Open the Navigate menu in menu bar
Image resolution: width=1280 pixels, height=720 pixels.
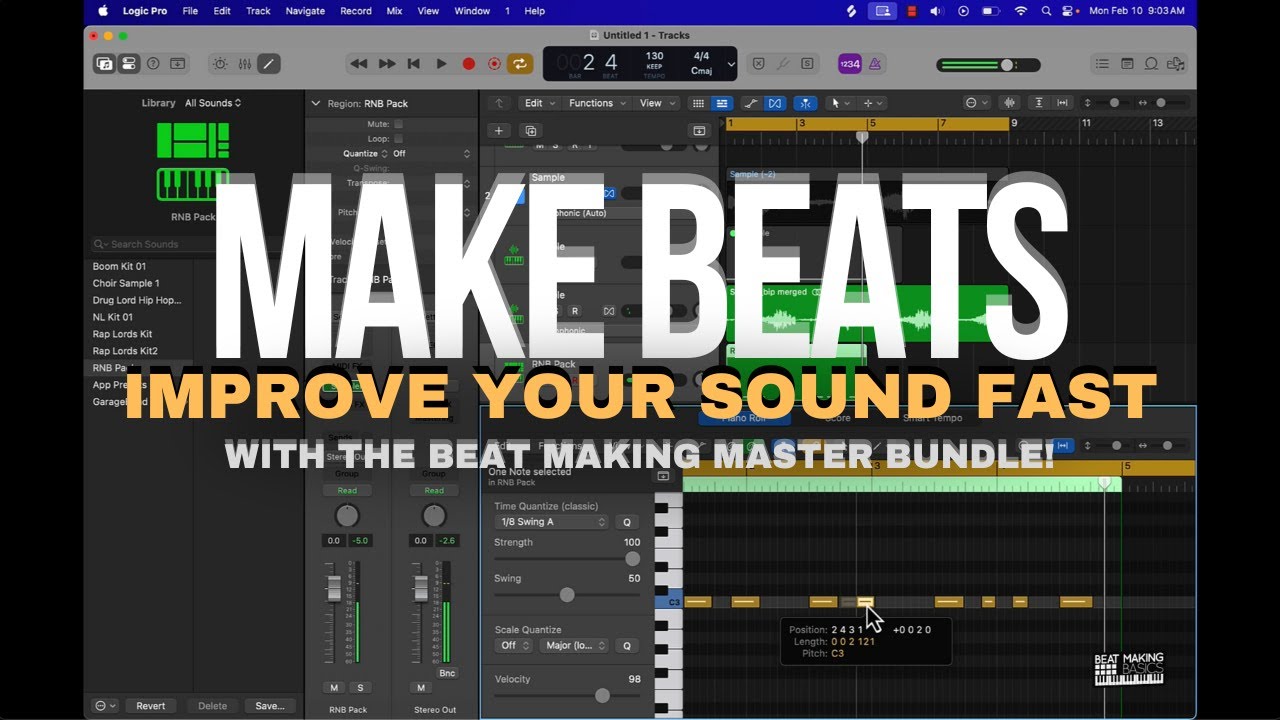point(305,11)
